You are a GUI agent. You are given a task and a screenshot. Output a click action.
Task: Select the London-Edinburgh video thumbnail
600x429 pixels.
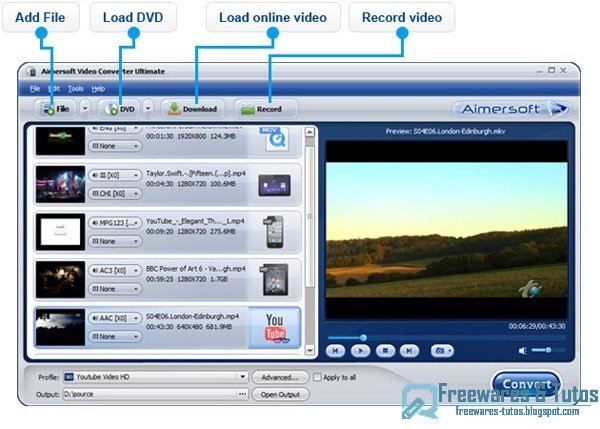(60, 327)
